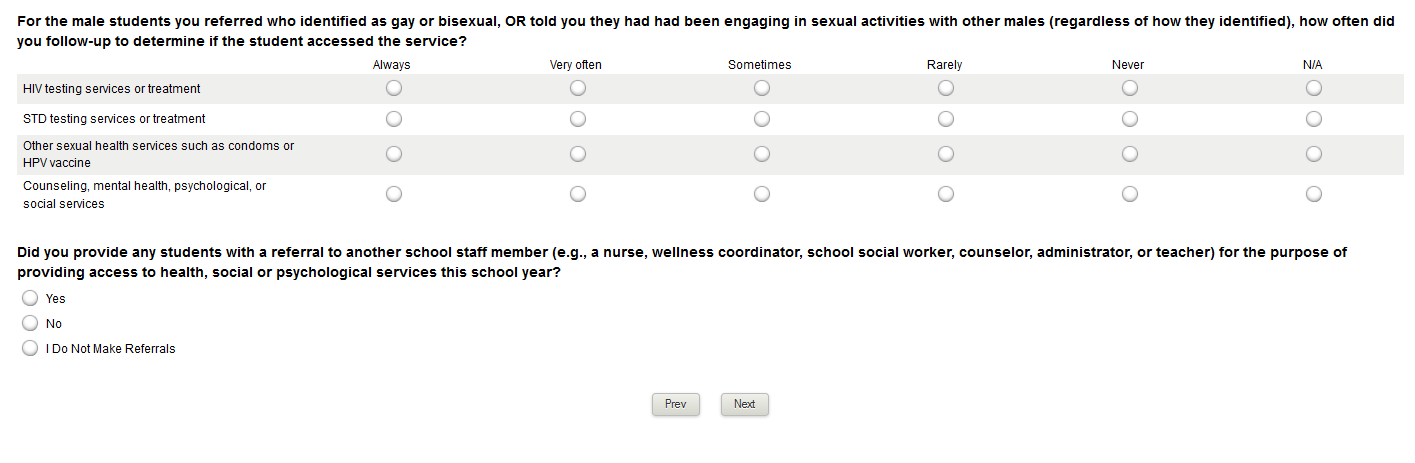This screenshot has width=1415, height=463.
Task: Select Rarely for Counseling, mental health services
Action: coord(945,194)
